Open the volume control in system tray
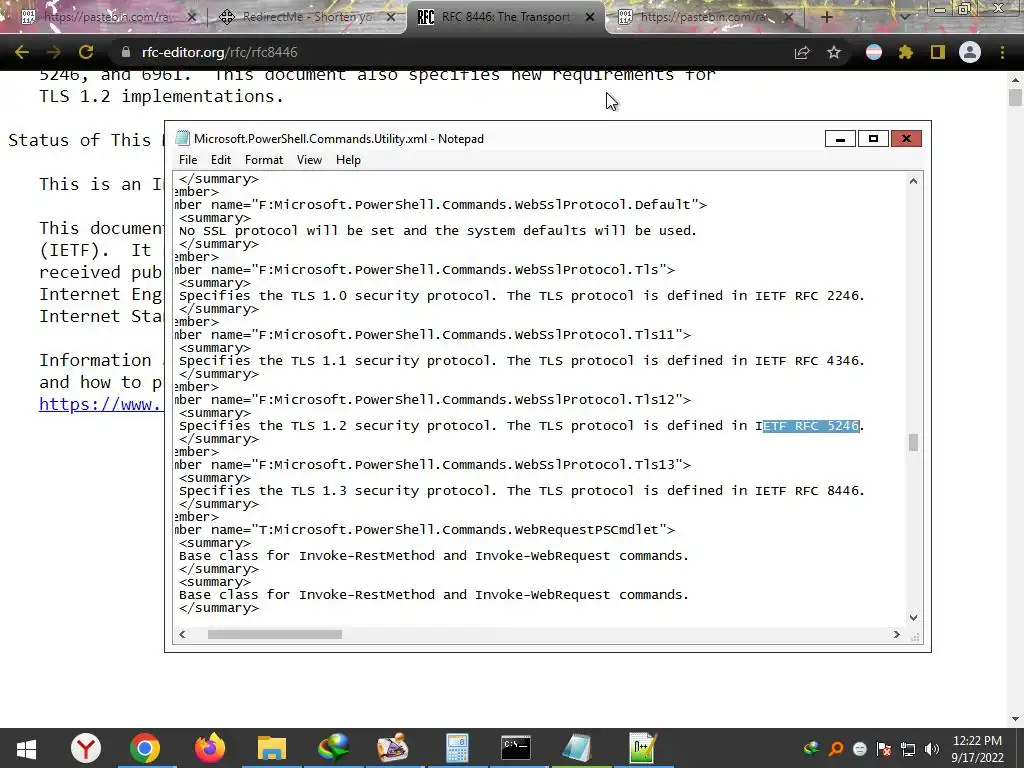This screenshot has width=1024, height=768. [932, 749]
